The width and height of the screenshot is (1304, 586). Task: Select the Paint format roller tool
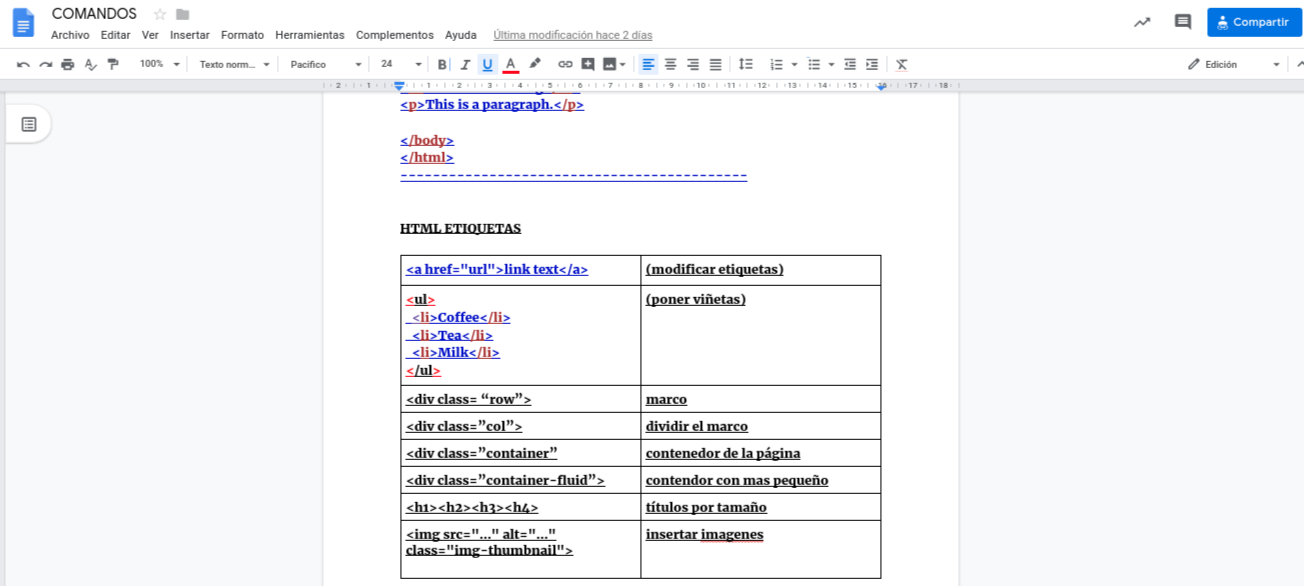(113, 64)
